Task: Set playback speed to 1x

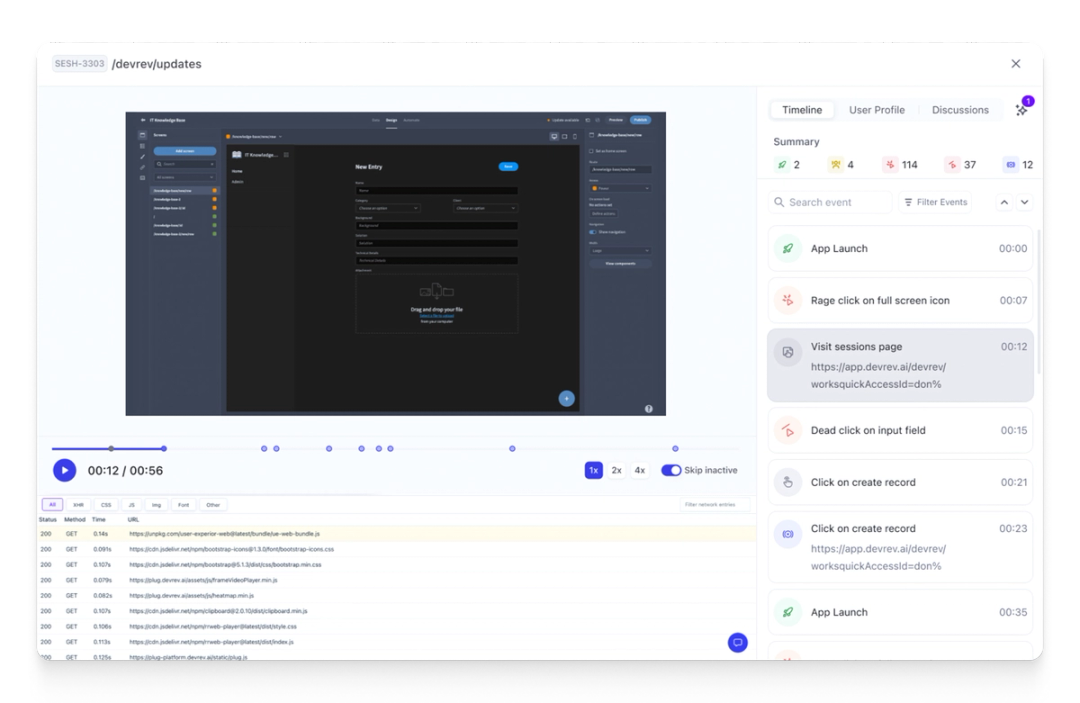Action: point(593,470)
